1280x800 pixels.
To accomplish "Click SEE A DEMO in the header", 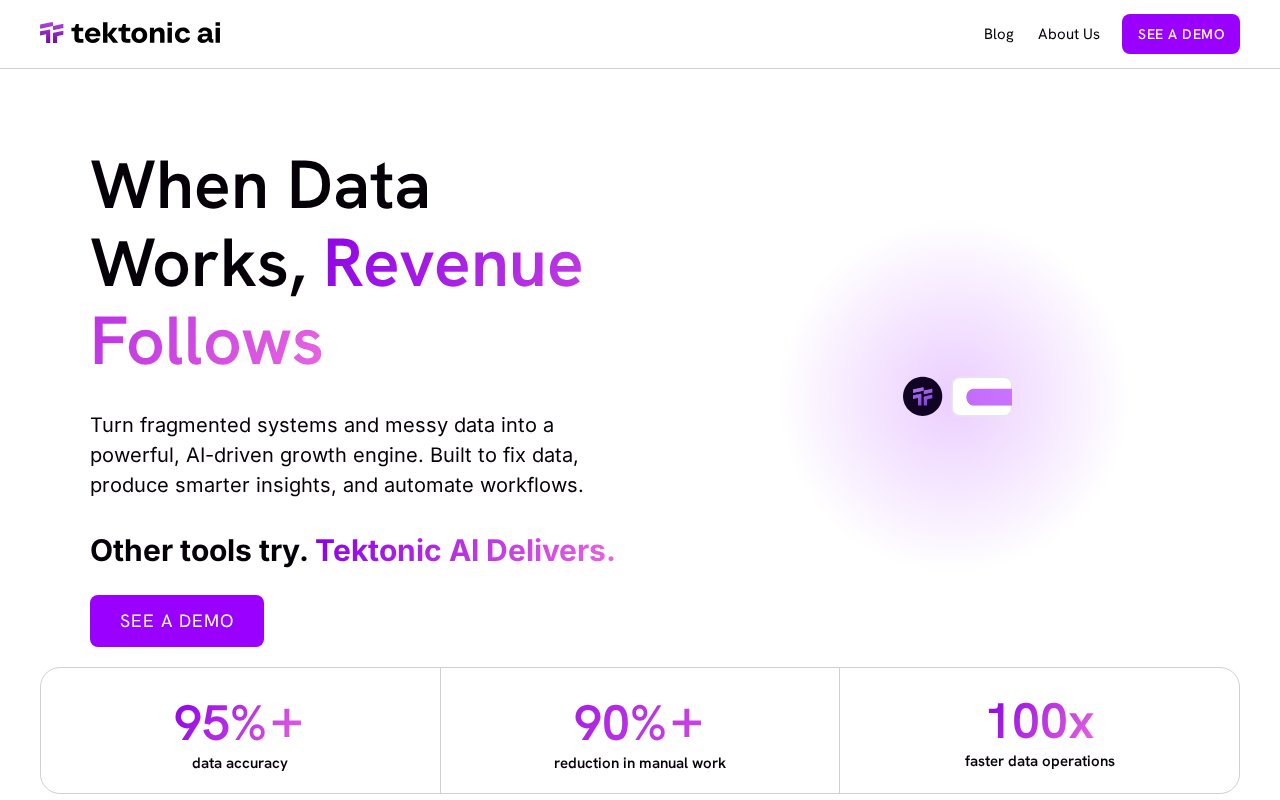I will (x=1181, y=34).
